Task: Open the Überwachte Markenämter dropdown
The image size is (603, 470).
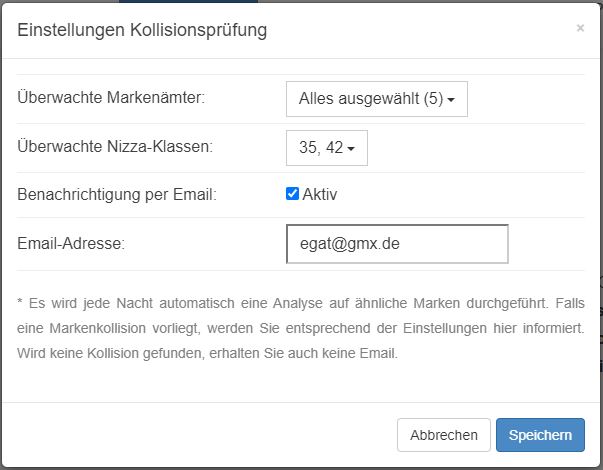Action: tap(377, 99)
